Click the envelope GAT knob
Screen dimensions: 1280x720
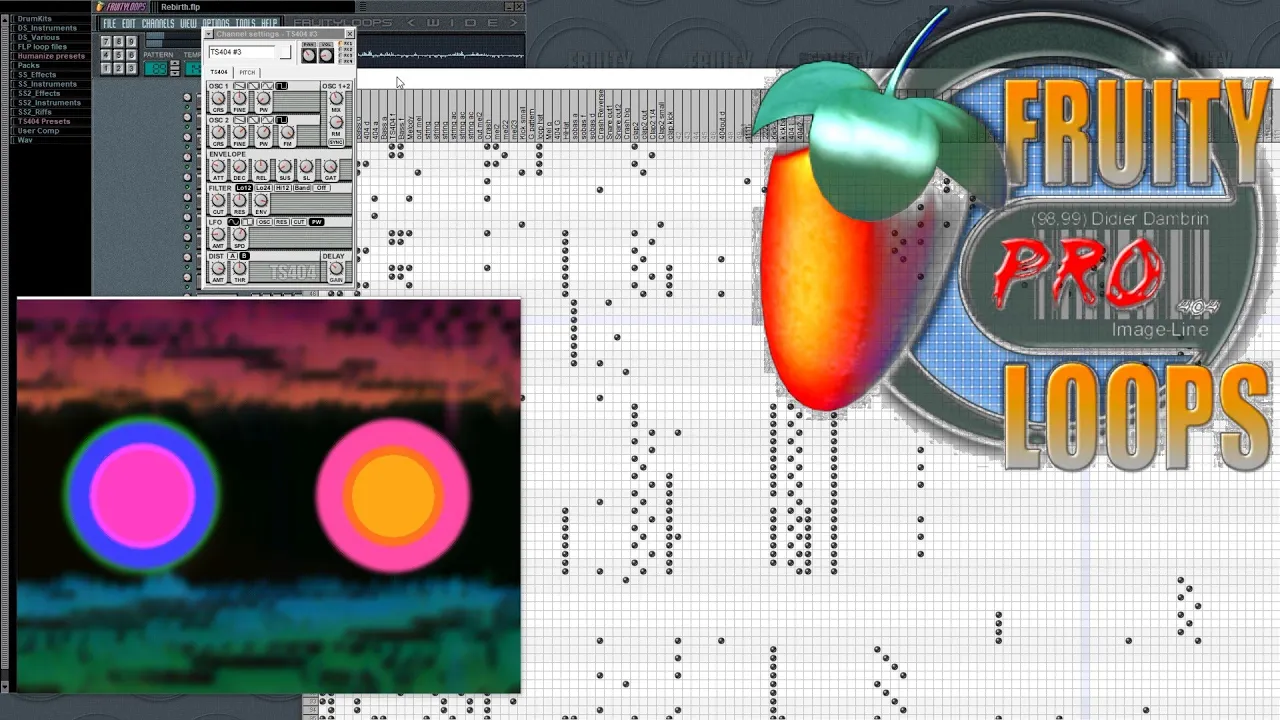pos(330,166)
